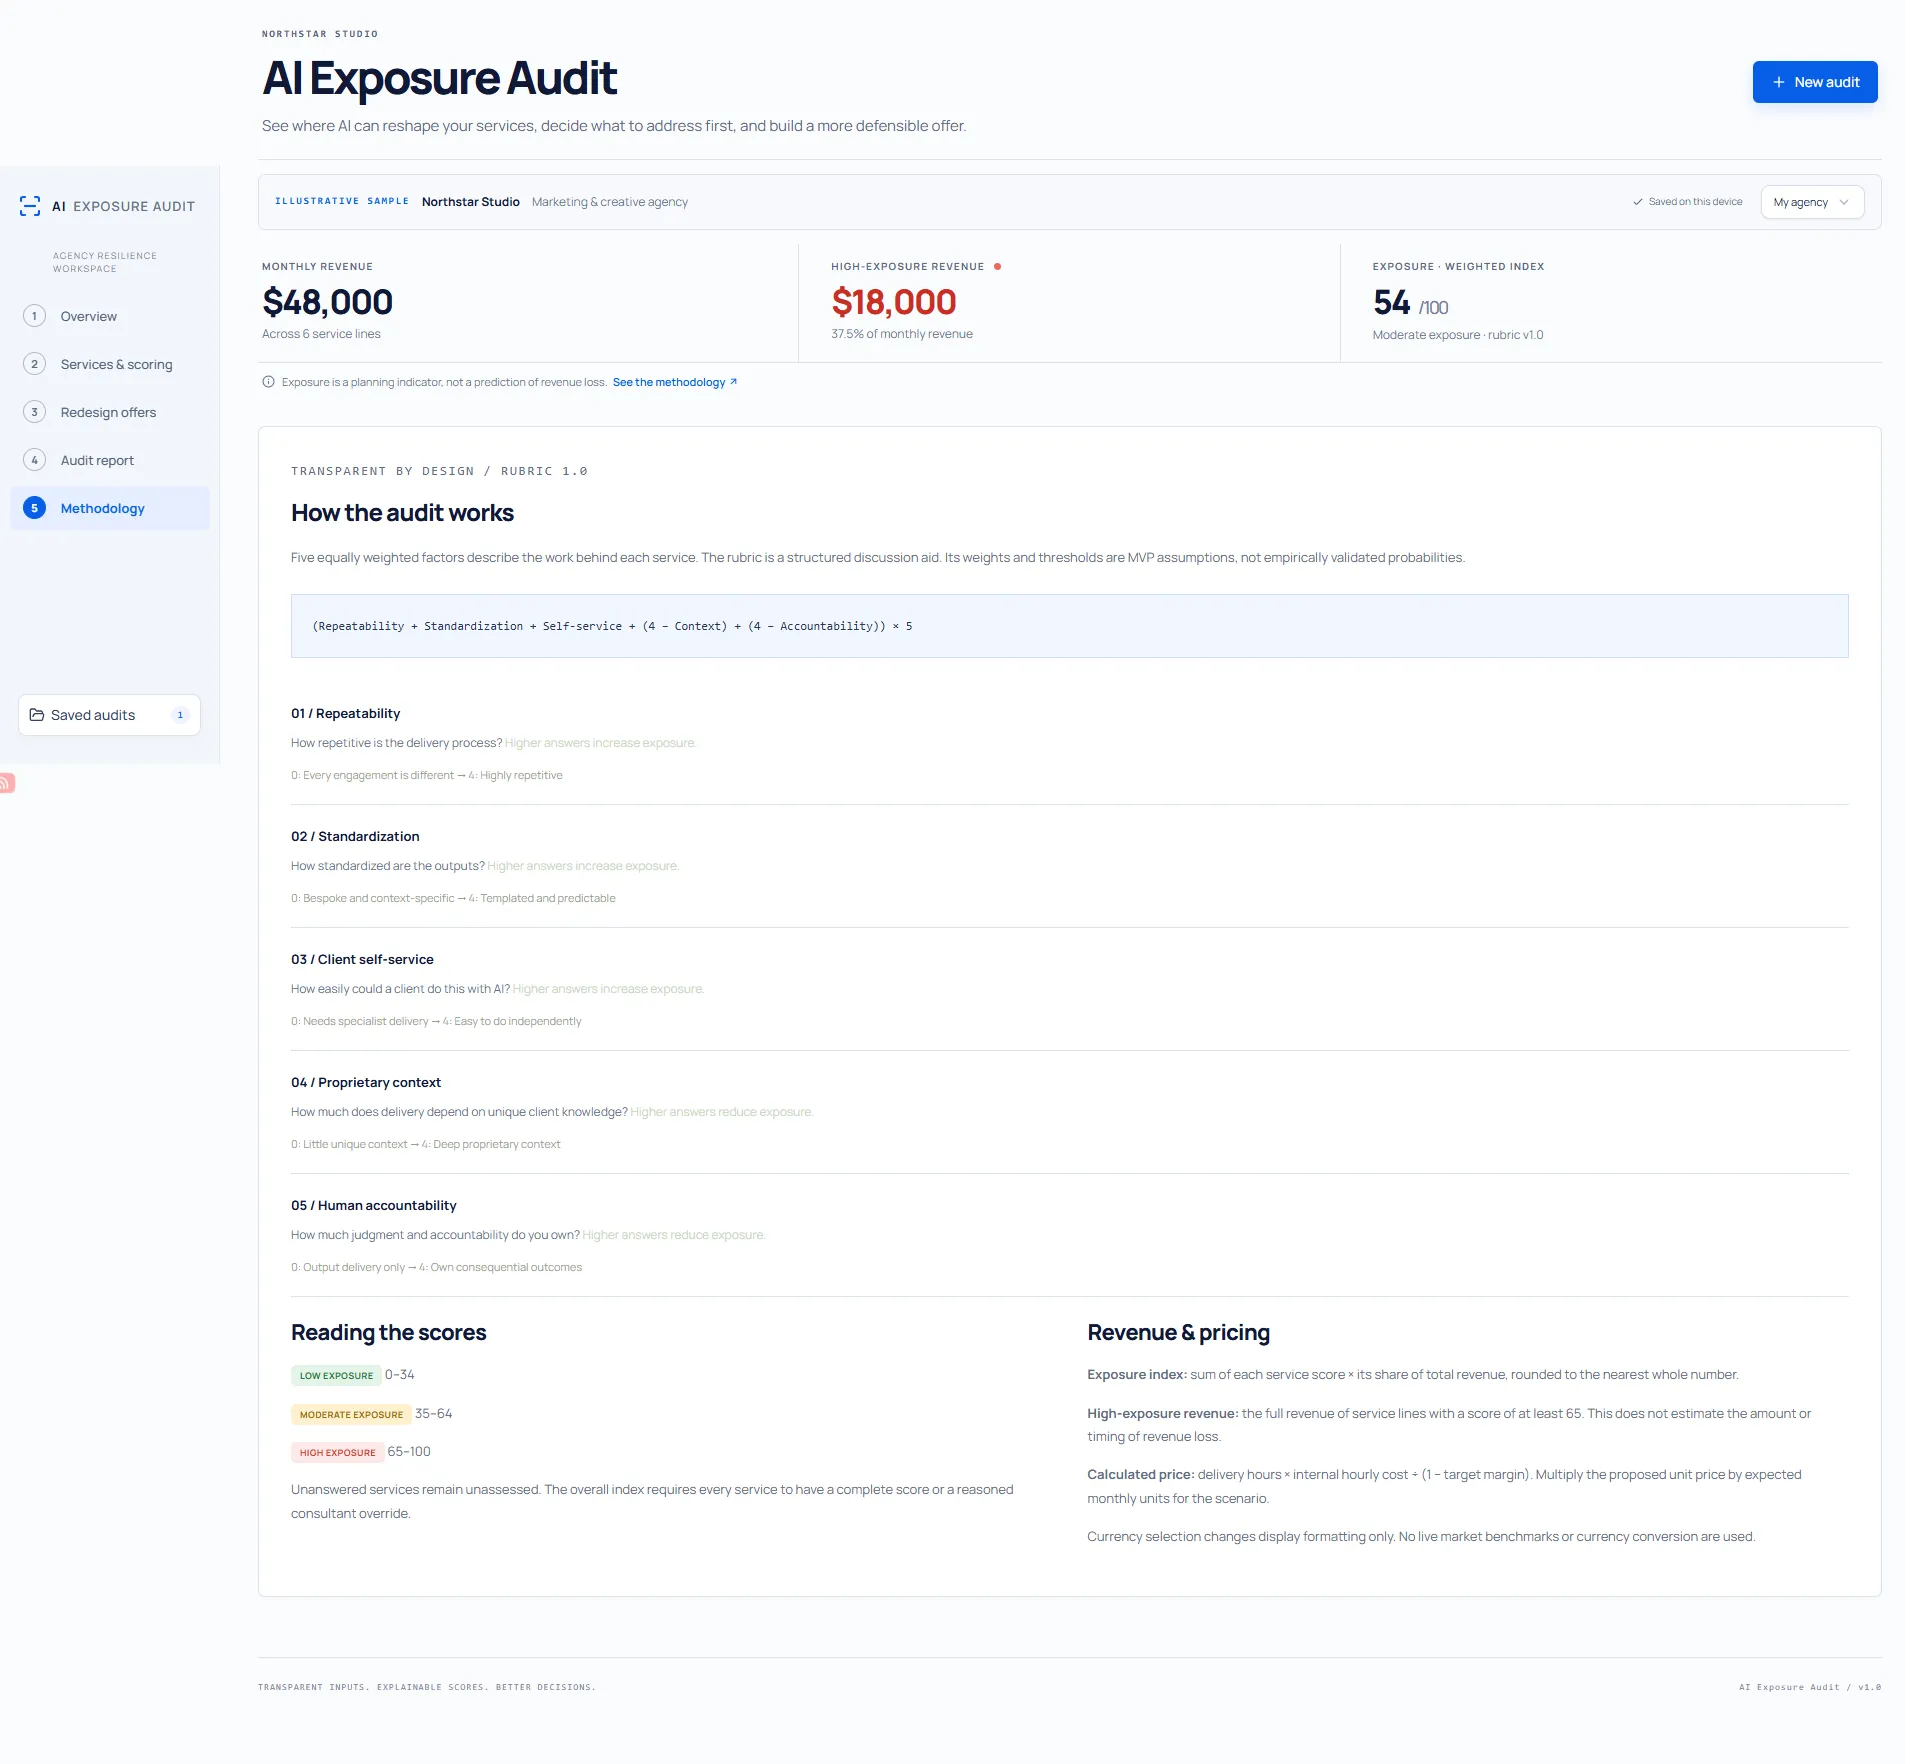This screenshot has width=1905, height=1764.
Task: Click step number 1 circle for Overview
Action: [34, 316]
